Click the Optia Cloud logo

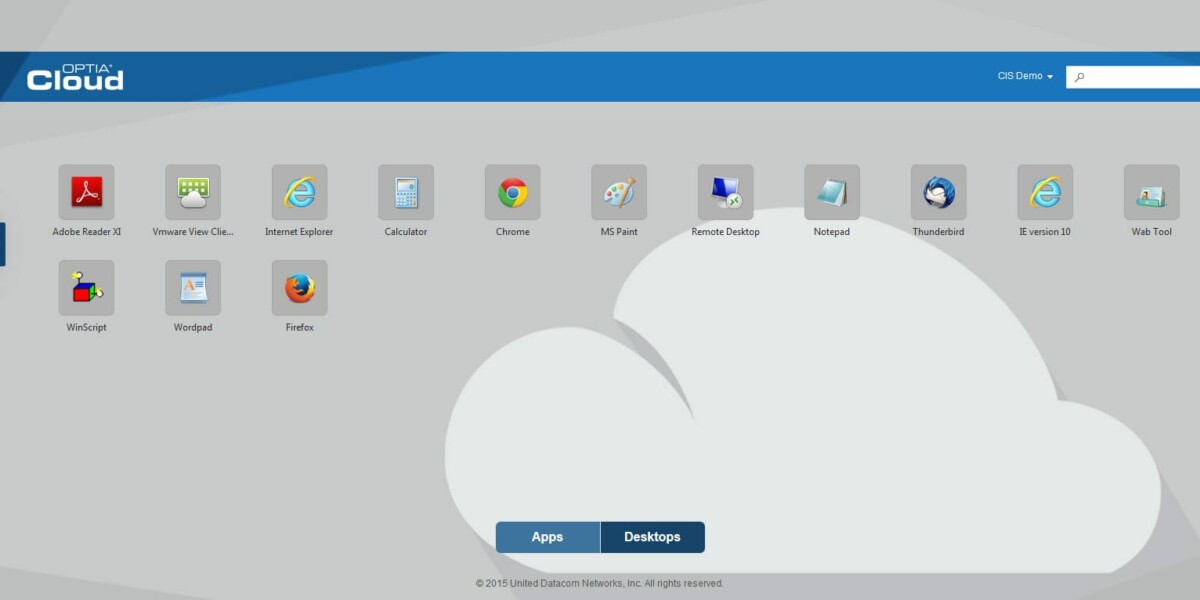click(75, 77)
